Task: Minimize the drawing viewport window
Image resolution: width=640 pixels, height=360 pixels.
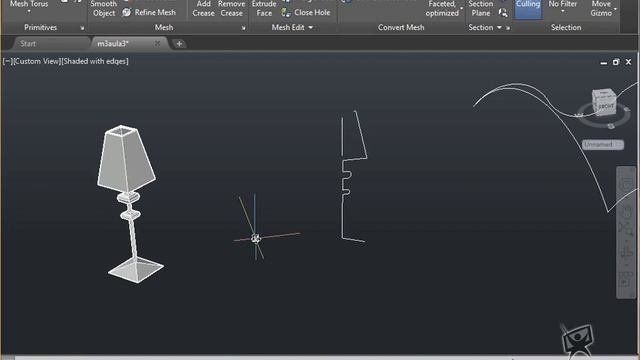Action: click(604, 62)
